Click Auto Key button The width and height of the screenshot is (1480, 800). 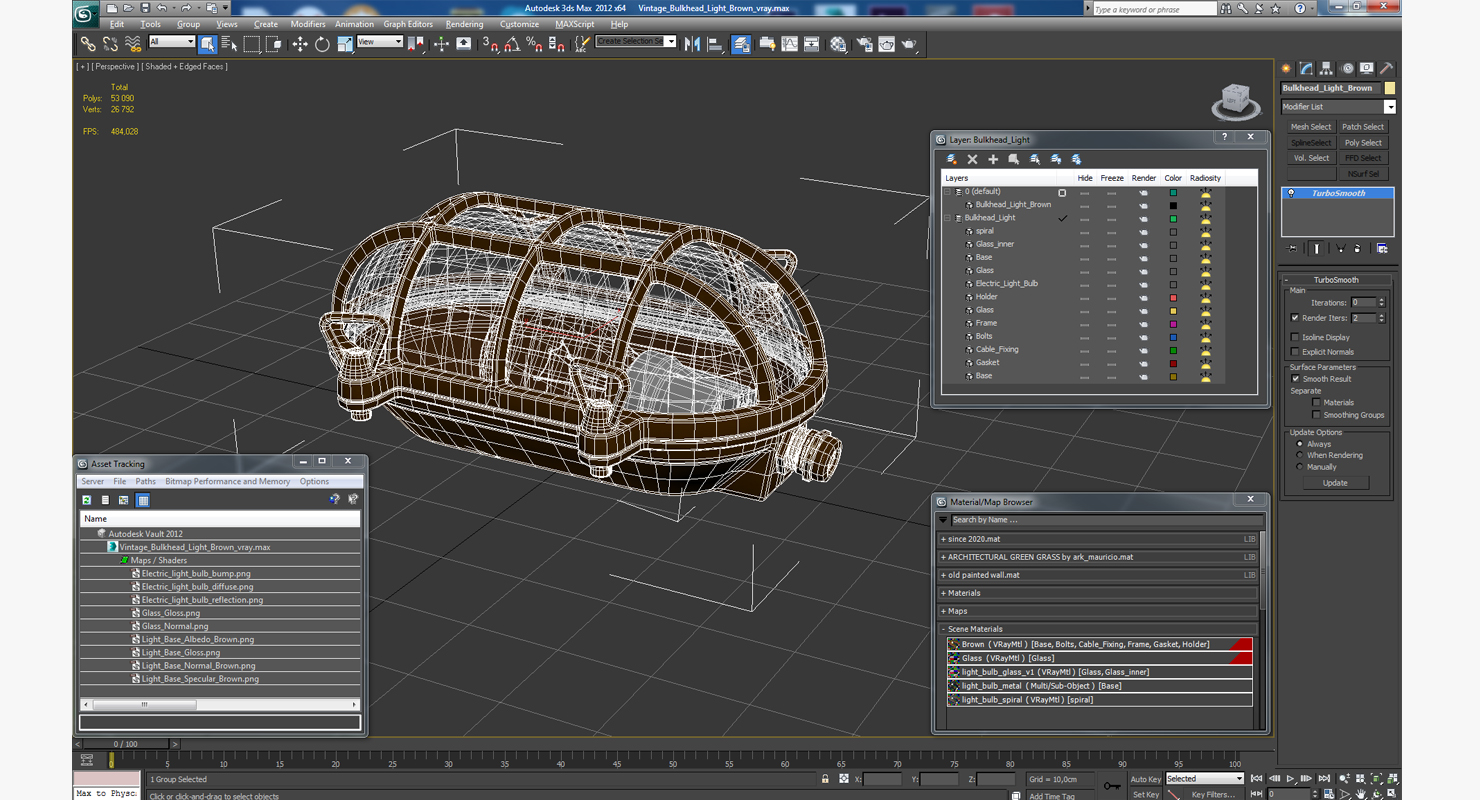(1145, 779)
